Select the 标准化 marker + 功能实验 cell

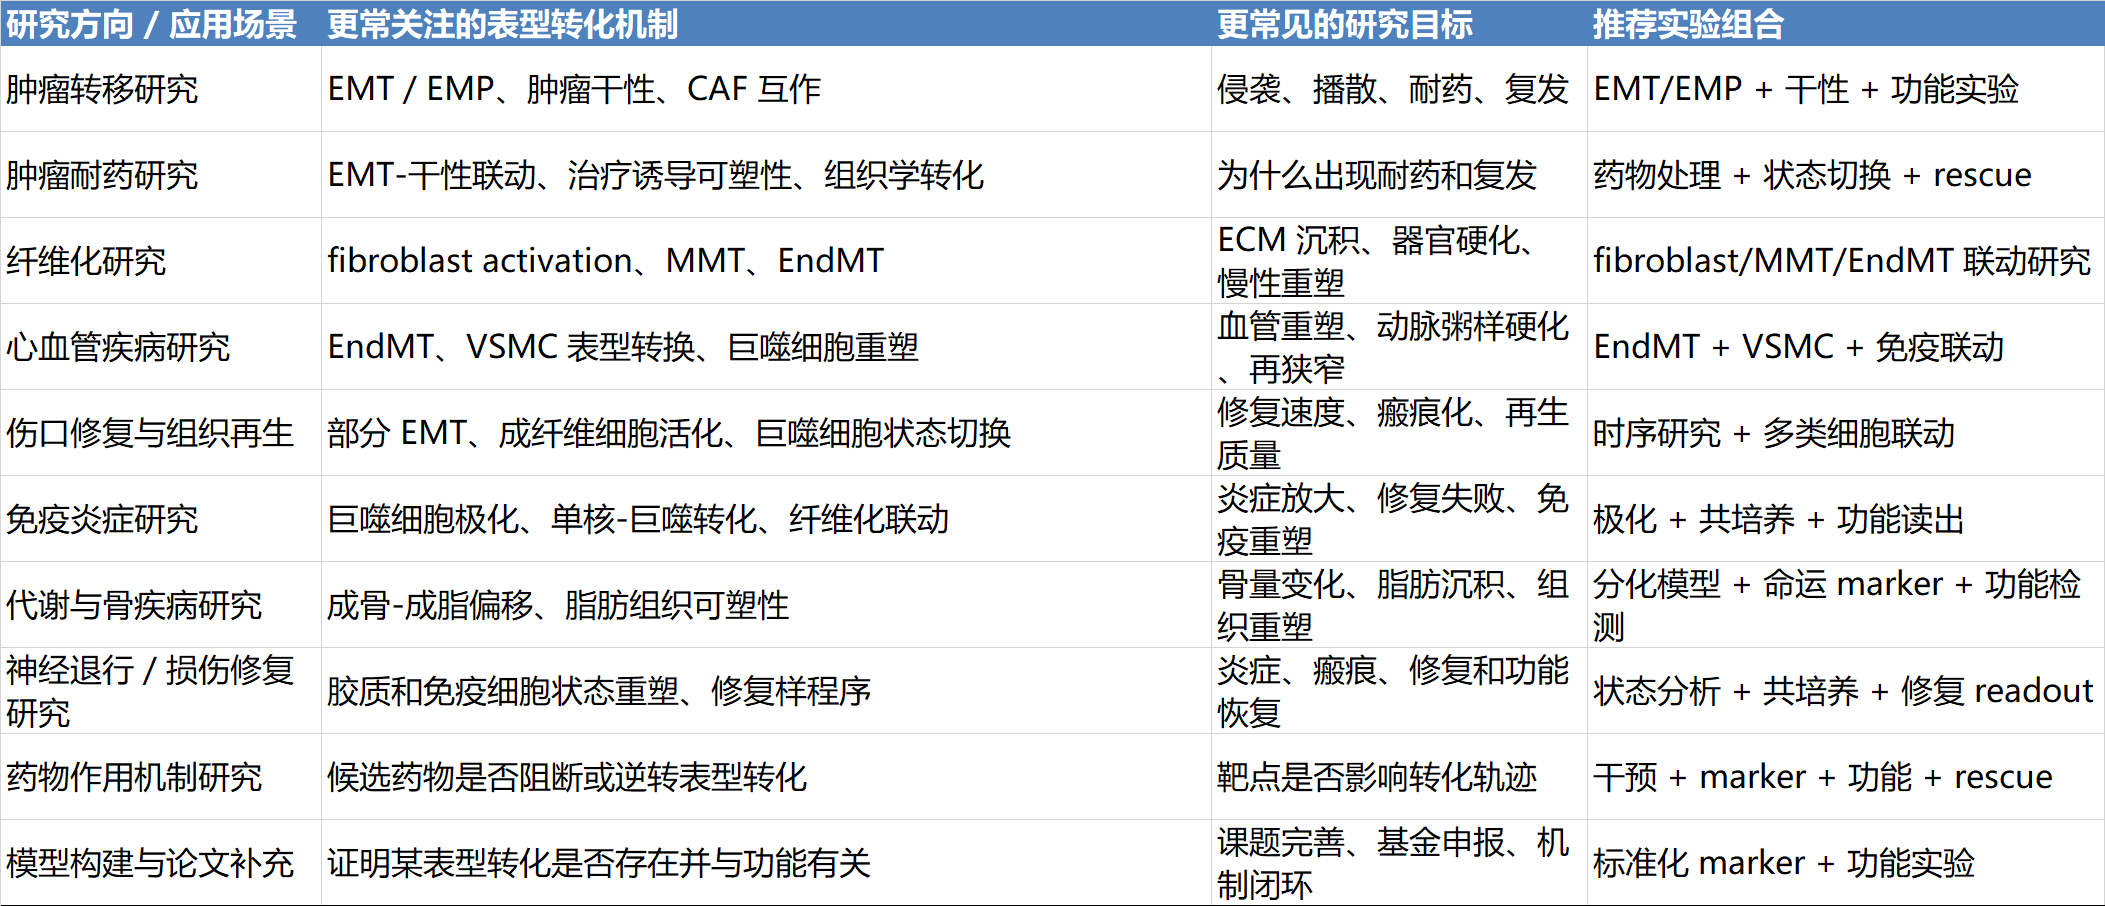1783,863
